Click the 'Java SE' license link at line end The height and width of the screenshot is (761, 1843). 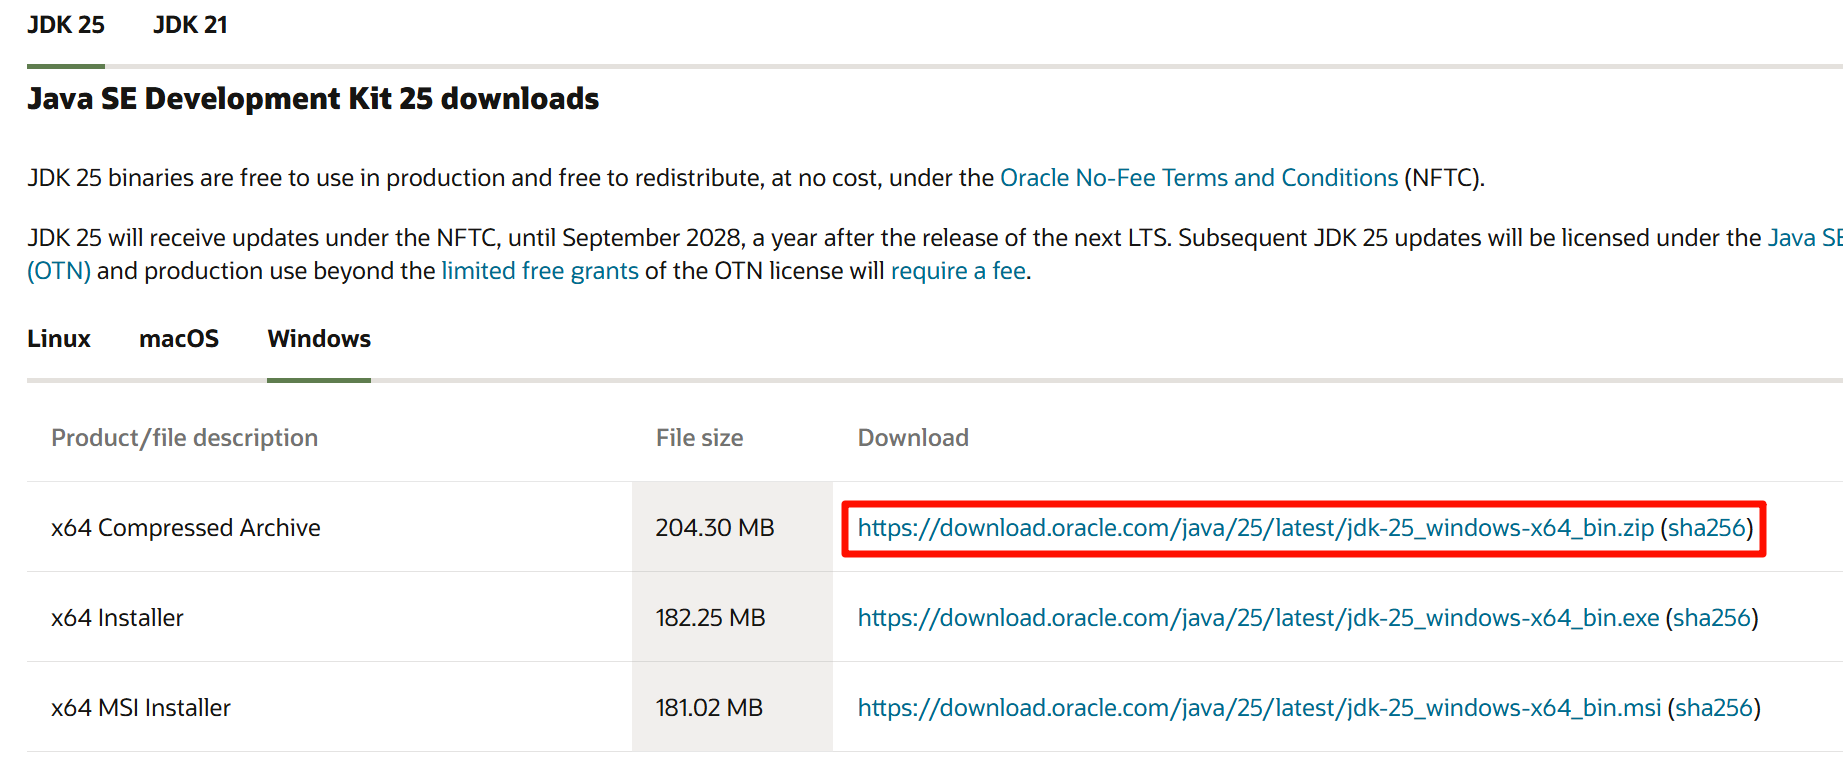pyautogui.click(x=1804, y=238)
